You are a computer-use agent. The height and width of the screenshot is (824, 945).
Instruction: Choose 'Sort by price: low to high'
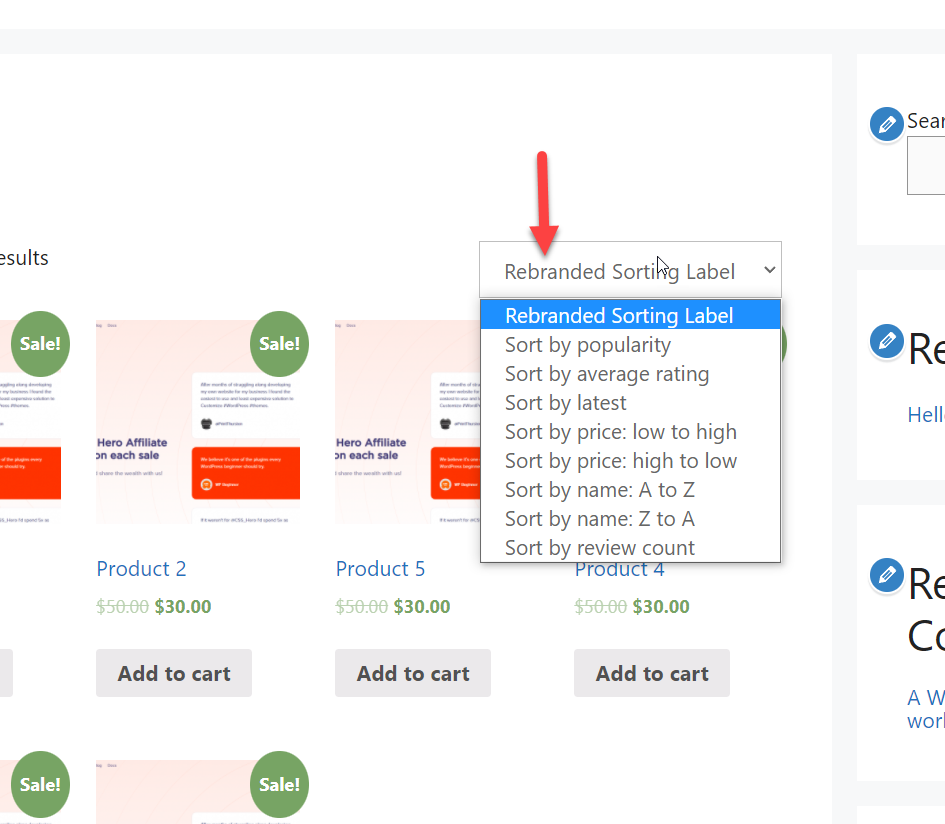point(630,432)
